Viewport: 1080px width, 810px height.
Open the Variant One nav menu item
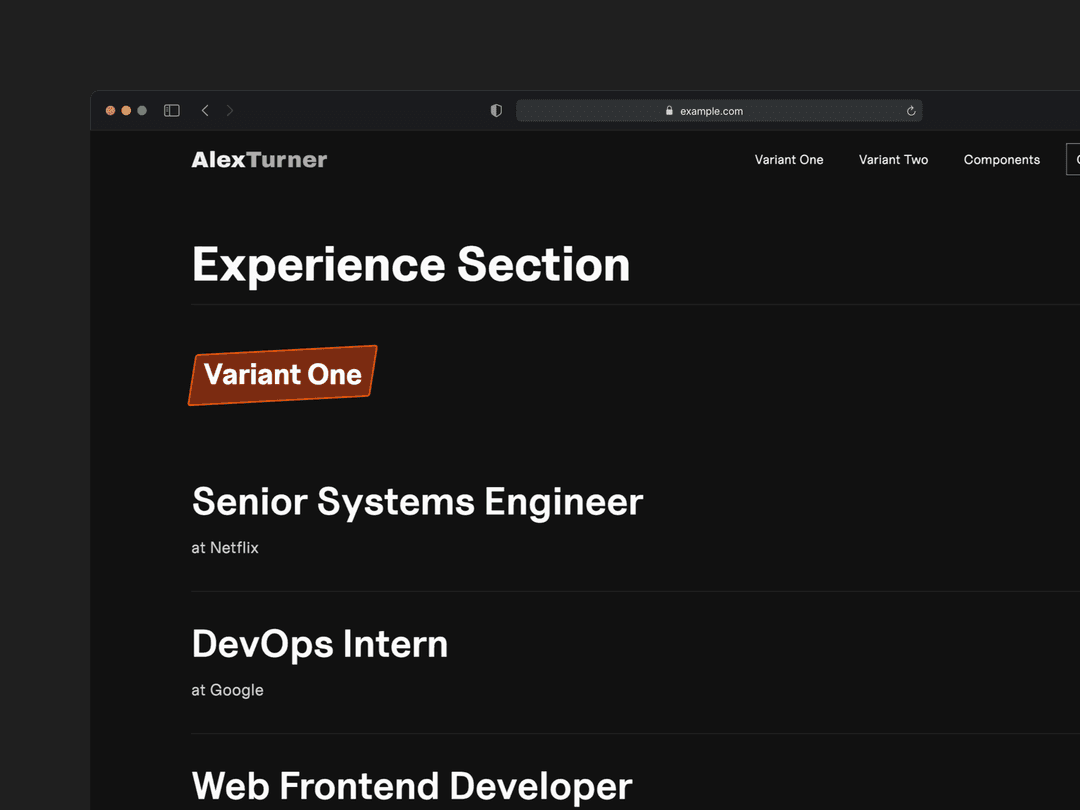pyautogui.click(x=789, y=160)
